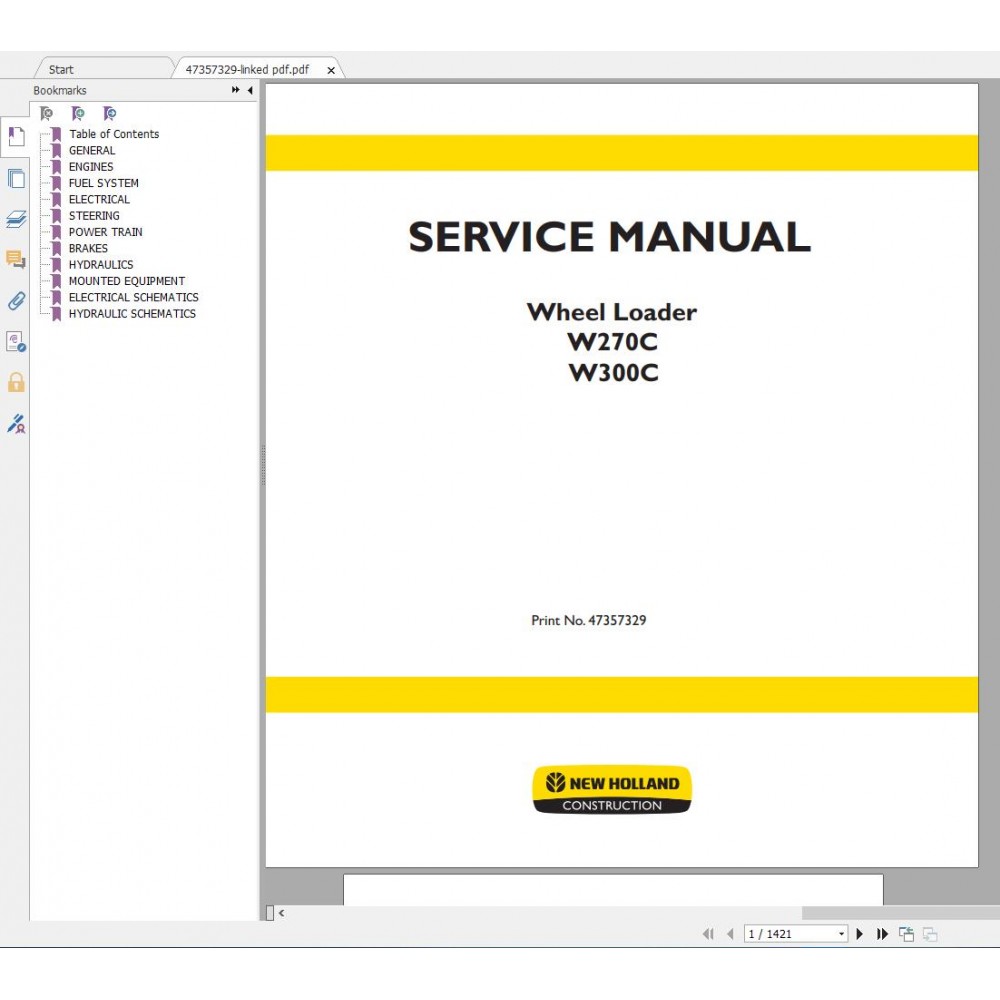Open the Page Thumbnails sidebar icon

tap(16, 179)
